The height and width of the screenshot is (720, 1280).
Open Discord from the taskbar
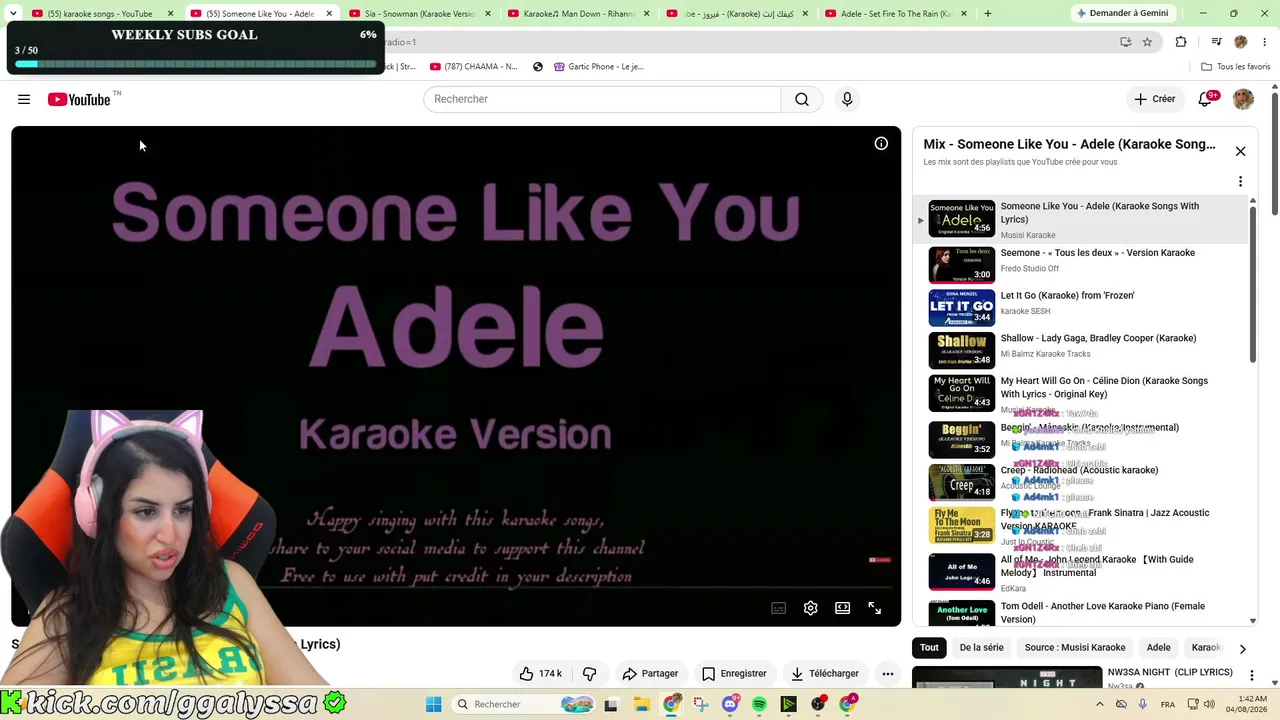point(730,704)
